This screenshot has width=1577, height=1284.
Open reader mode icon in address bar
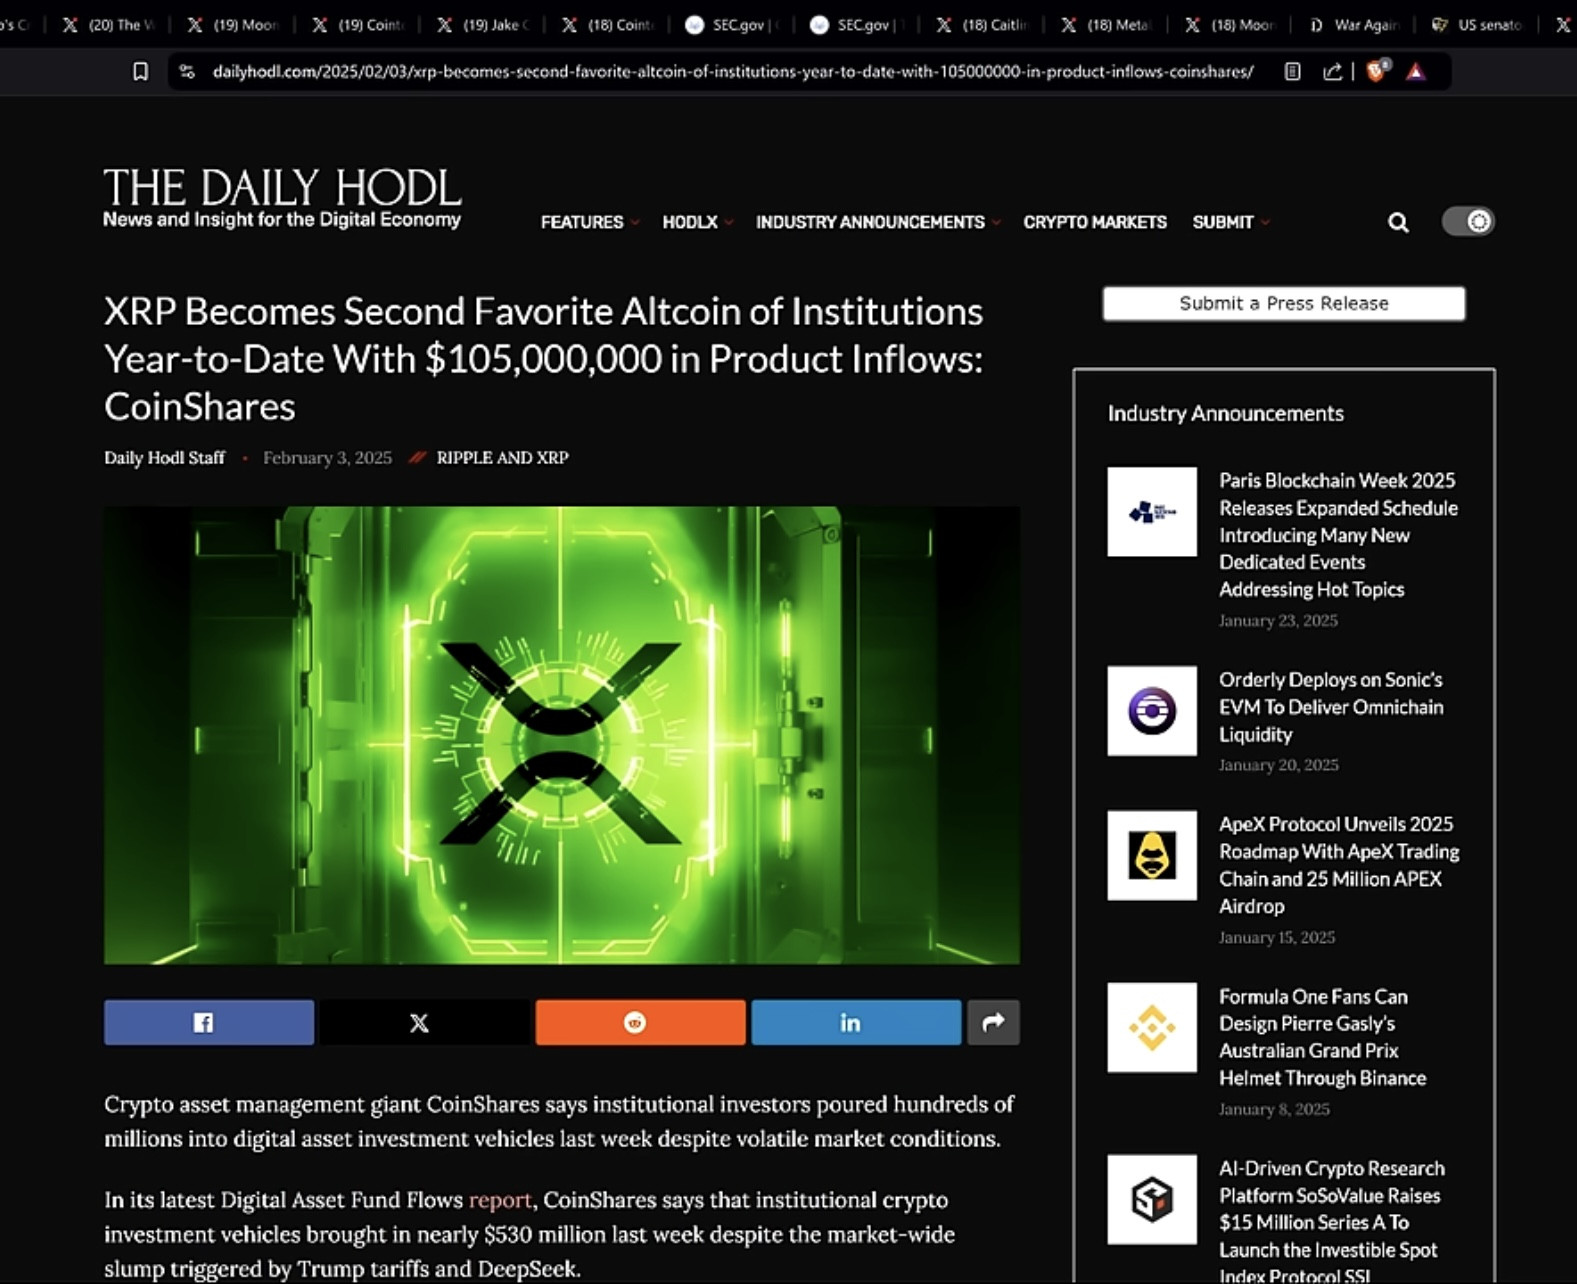coord(1292,71)
